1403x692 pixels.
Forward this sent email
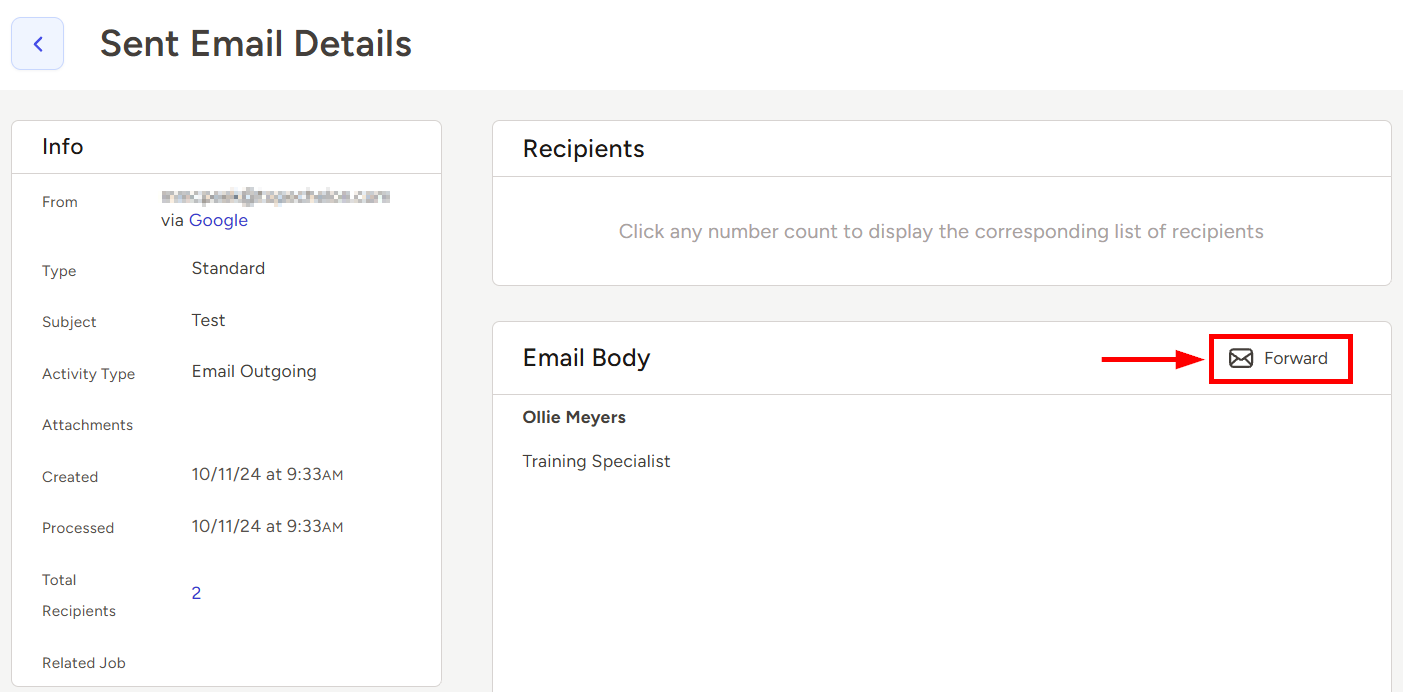pos(1280,358)
